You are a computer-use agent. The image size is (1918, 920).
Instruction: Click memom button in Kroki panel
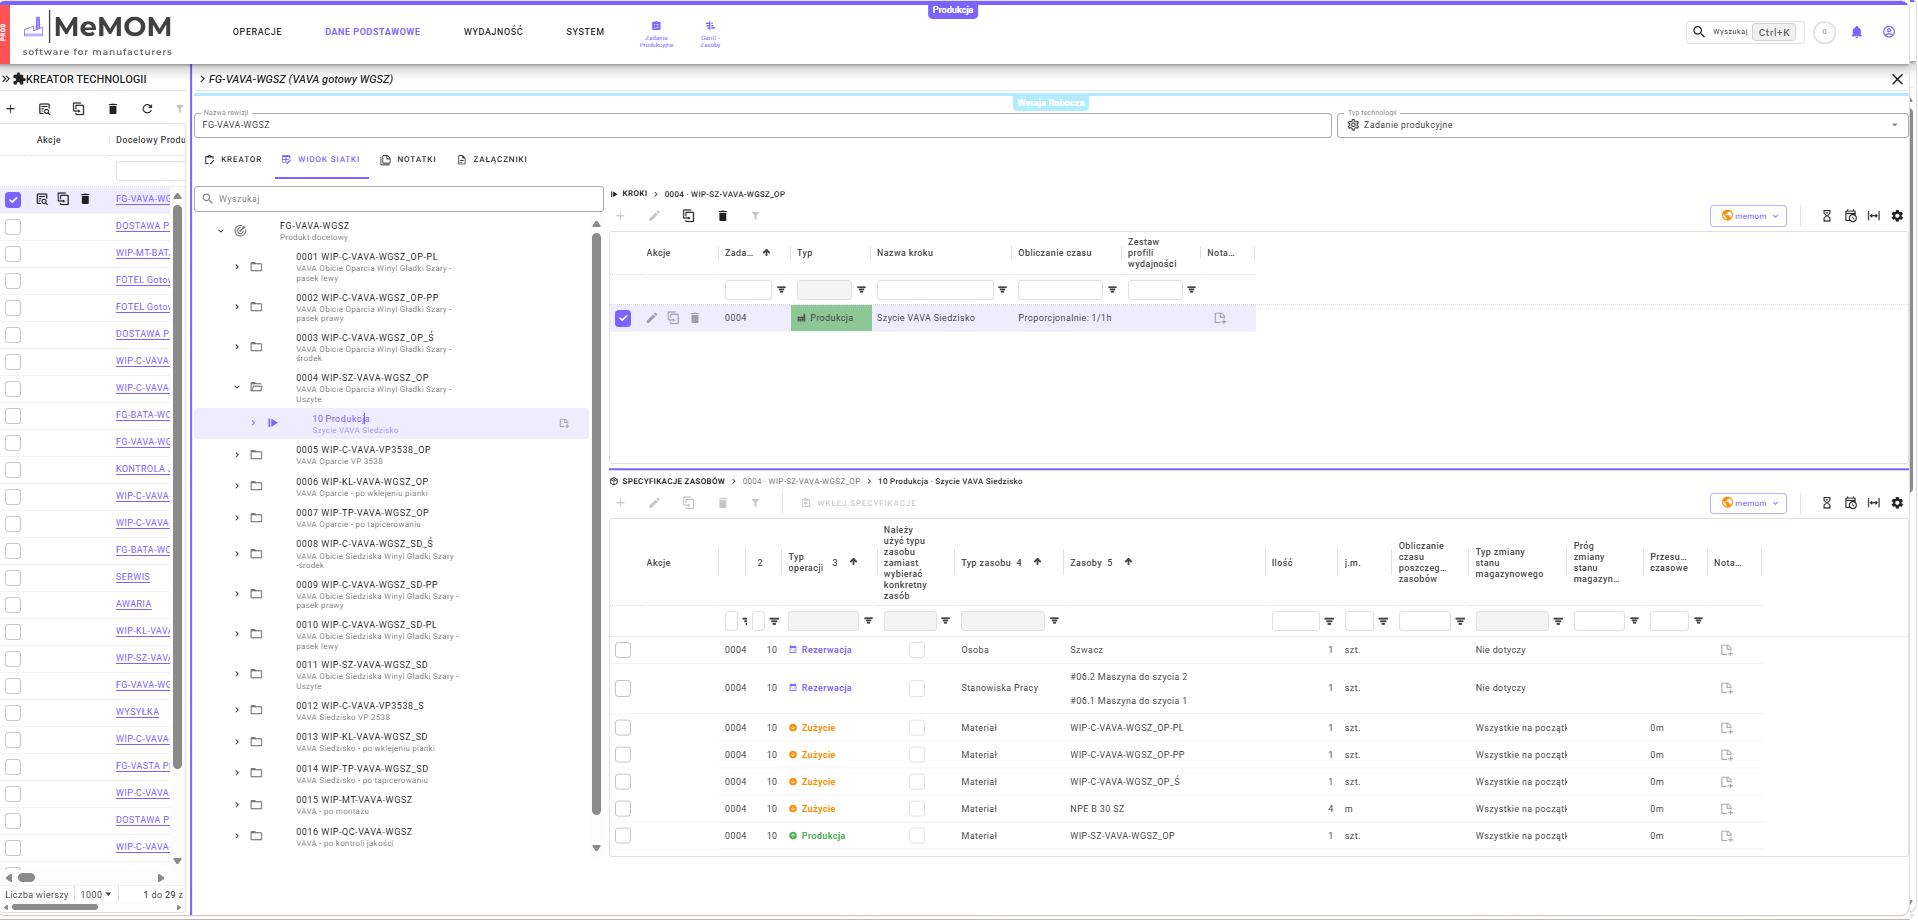pyautogui.click(x=1748, y=216)
